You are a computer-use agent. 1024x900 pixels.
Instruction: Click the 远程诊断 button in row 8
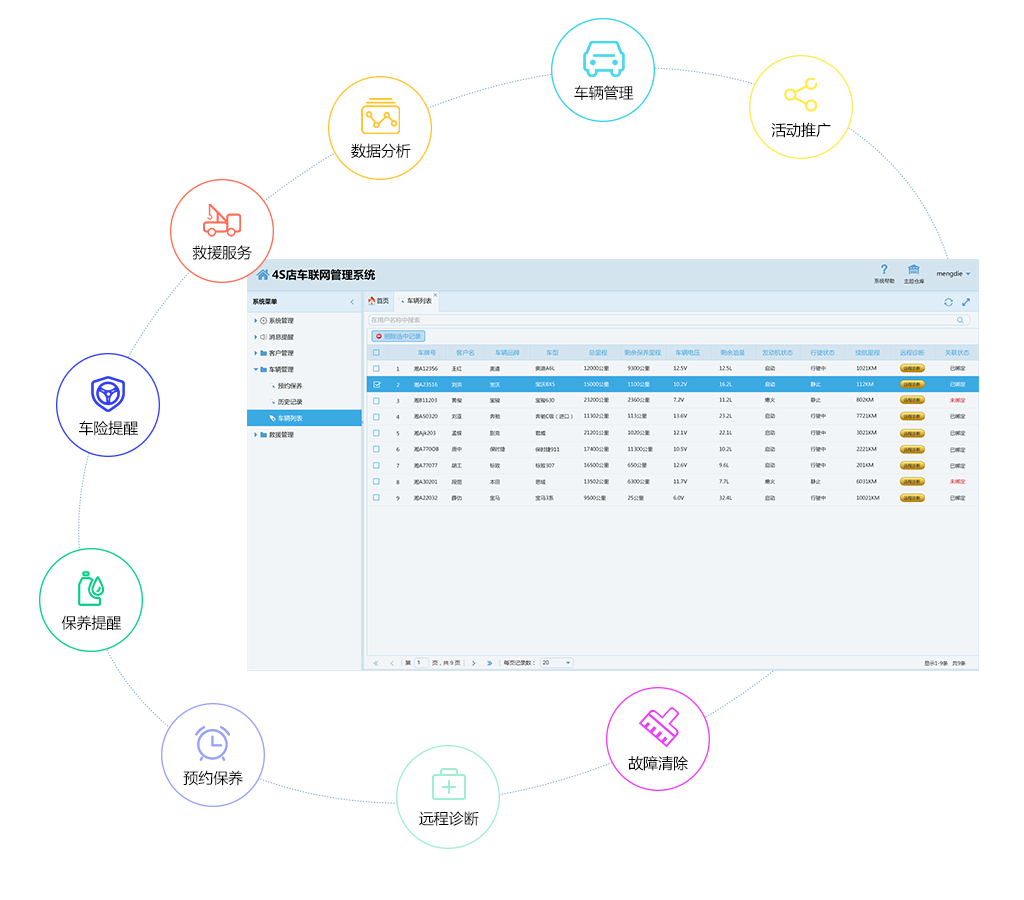click(912, 481)
